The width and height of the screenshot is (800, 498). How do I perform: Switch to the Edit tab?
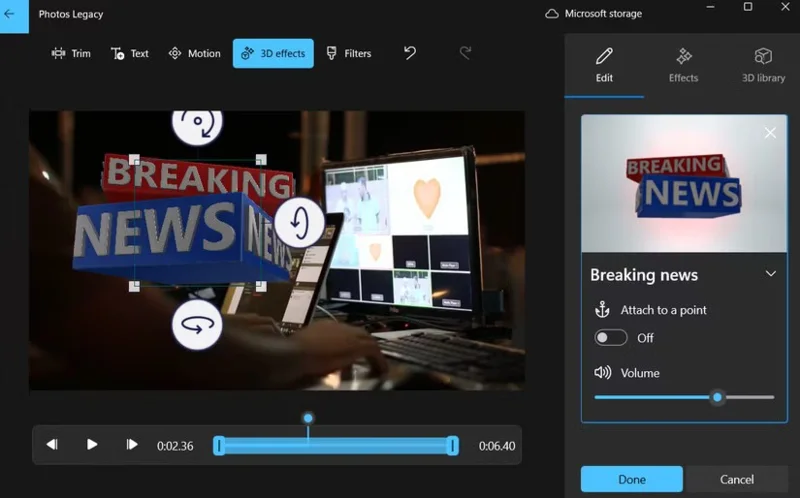[x=604, y=65]
